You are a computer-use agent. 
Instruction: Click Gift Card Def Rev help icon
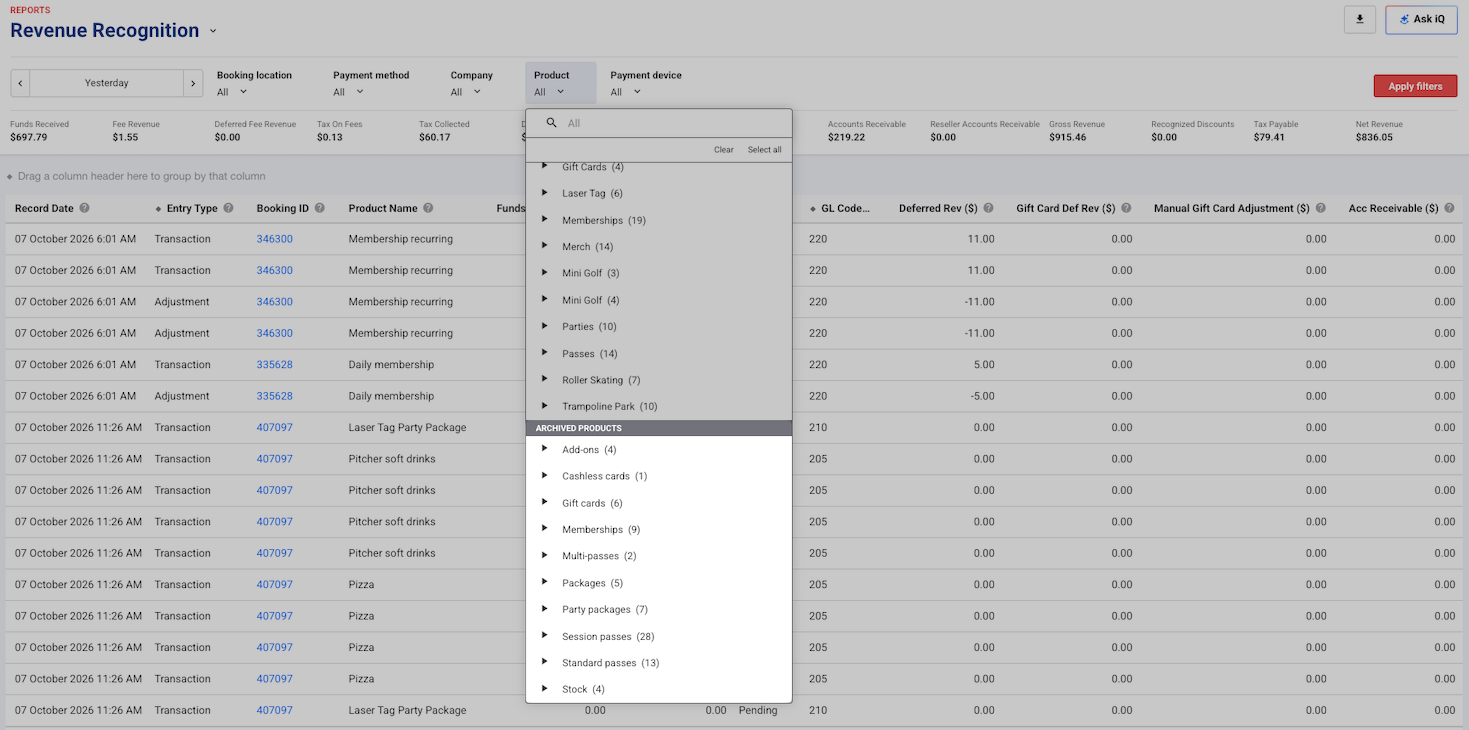point(1126,208)
